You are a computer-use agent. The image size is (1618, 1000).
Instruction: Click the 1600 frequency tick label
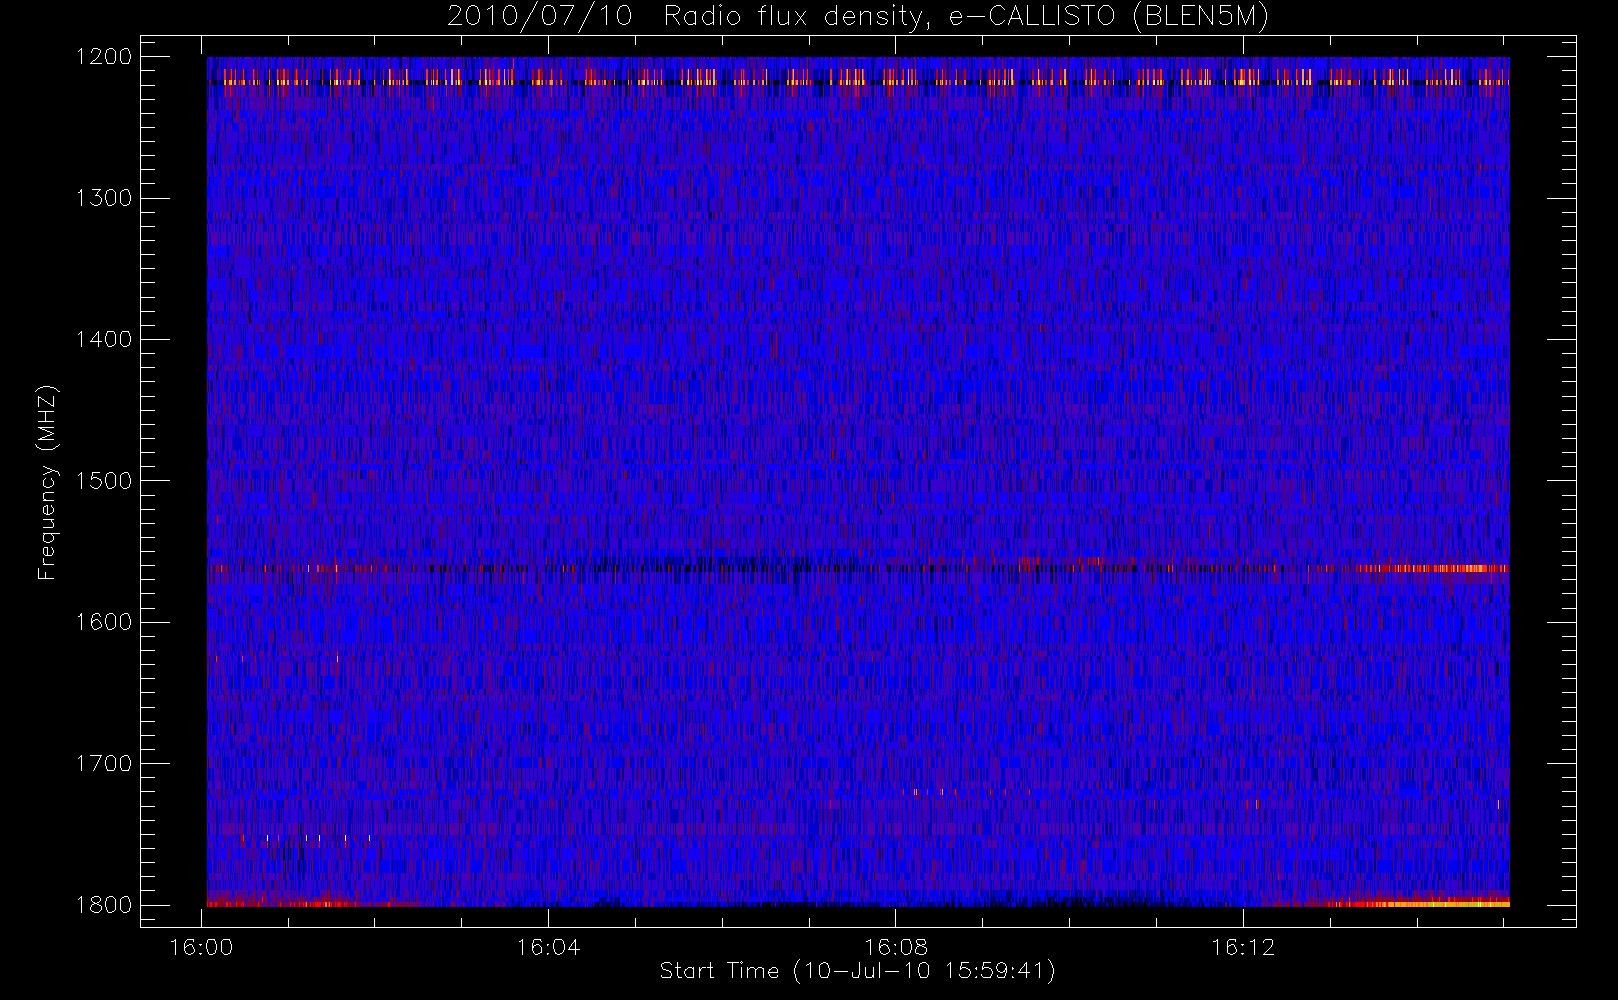(x=104, y=622)
